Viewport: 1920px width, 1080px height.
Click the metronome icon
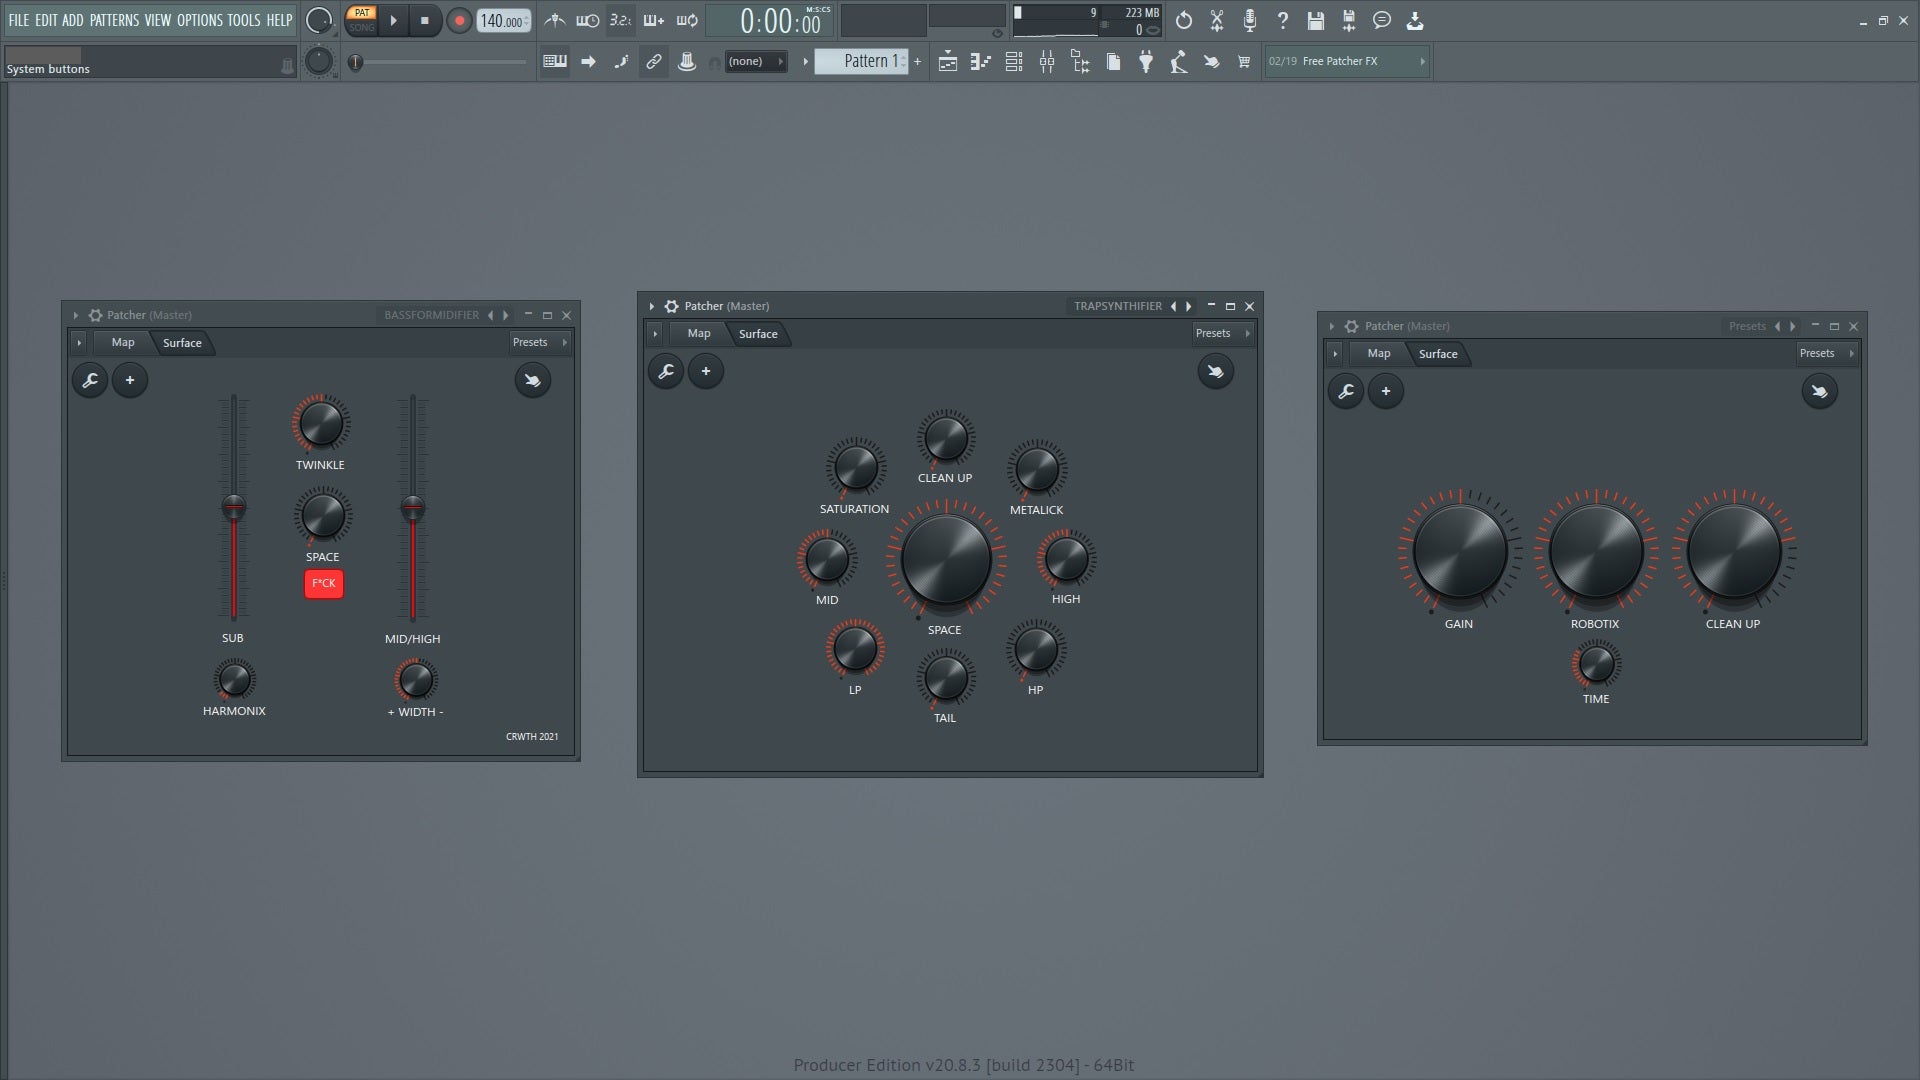pos(555,20)
